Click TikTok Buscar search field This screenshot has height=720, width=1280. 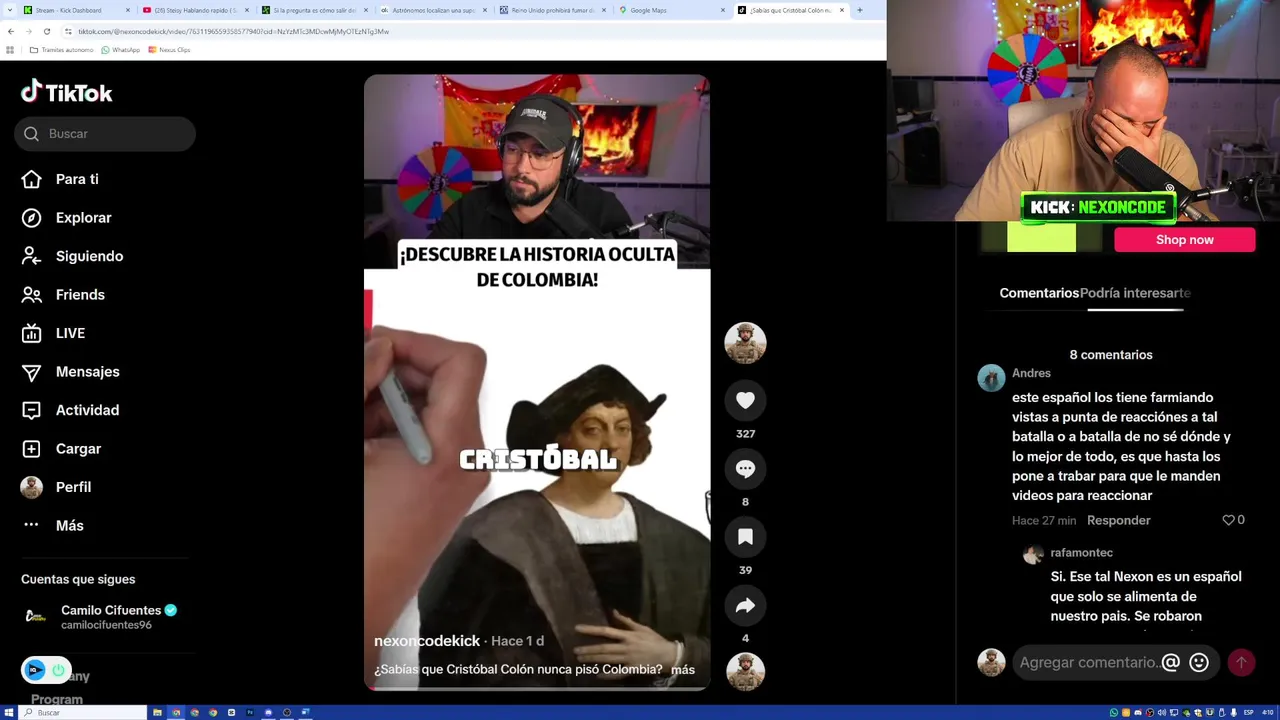point(105,134)
